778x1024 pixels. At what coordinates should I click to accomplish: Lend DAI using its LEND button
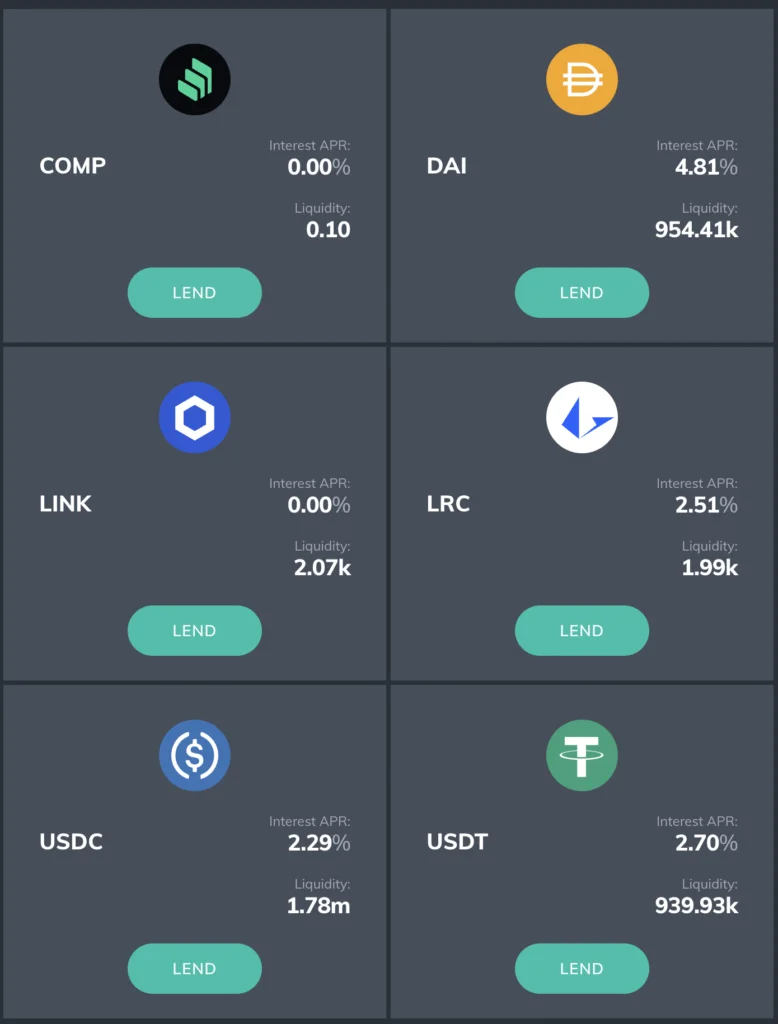pos(582,293)
